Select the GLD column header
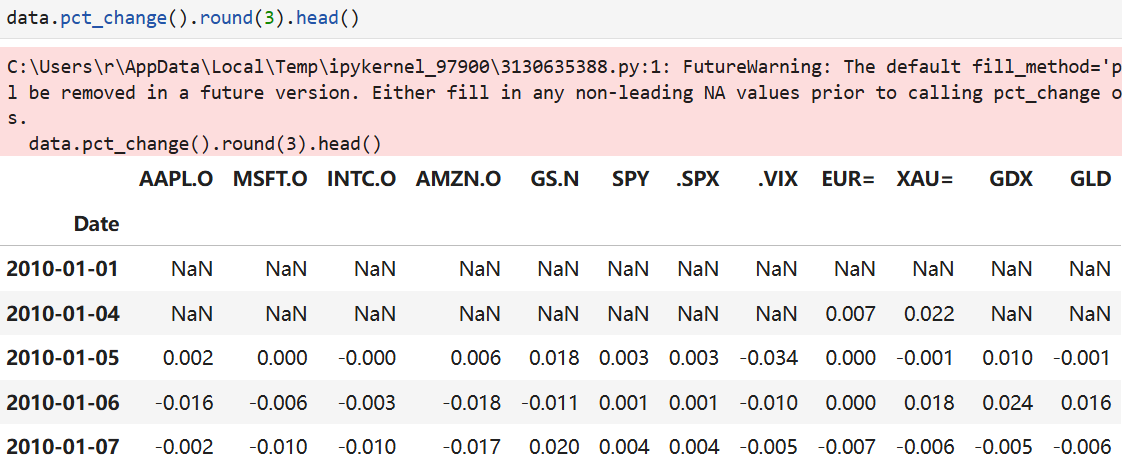 point(1091,180)
